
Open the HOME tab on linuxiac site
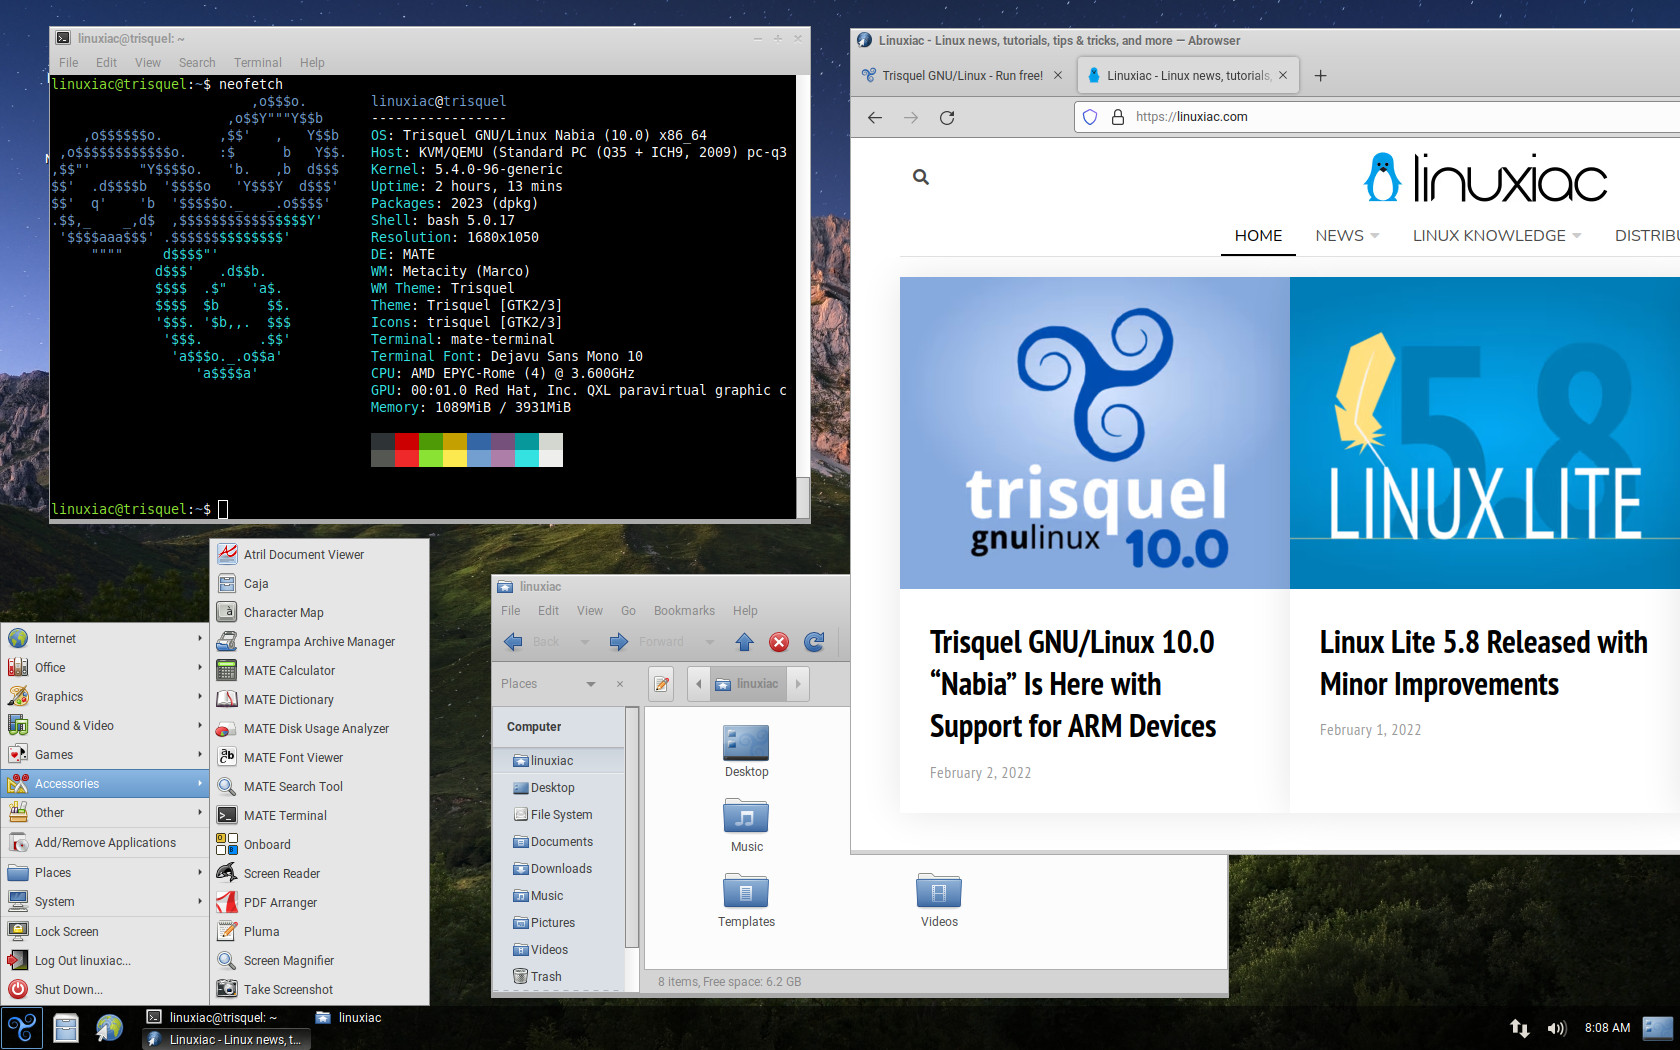[x=1258, y=236]
